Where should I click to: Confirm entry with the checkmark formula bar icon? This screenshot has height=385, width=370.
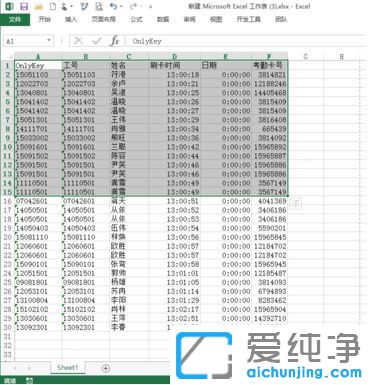(x=97, y=41)
